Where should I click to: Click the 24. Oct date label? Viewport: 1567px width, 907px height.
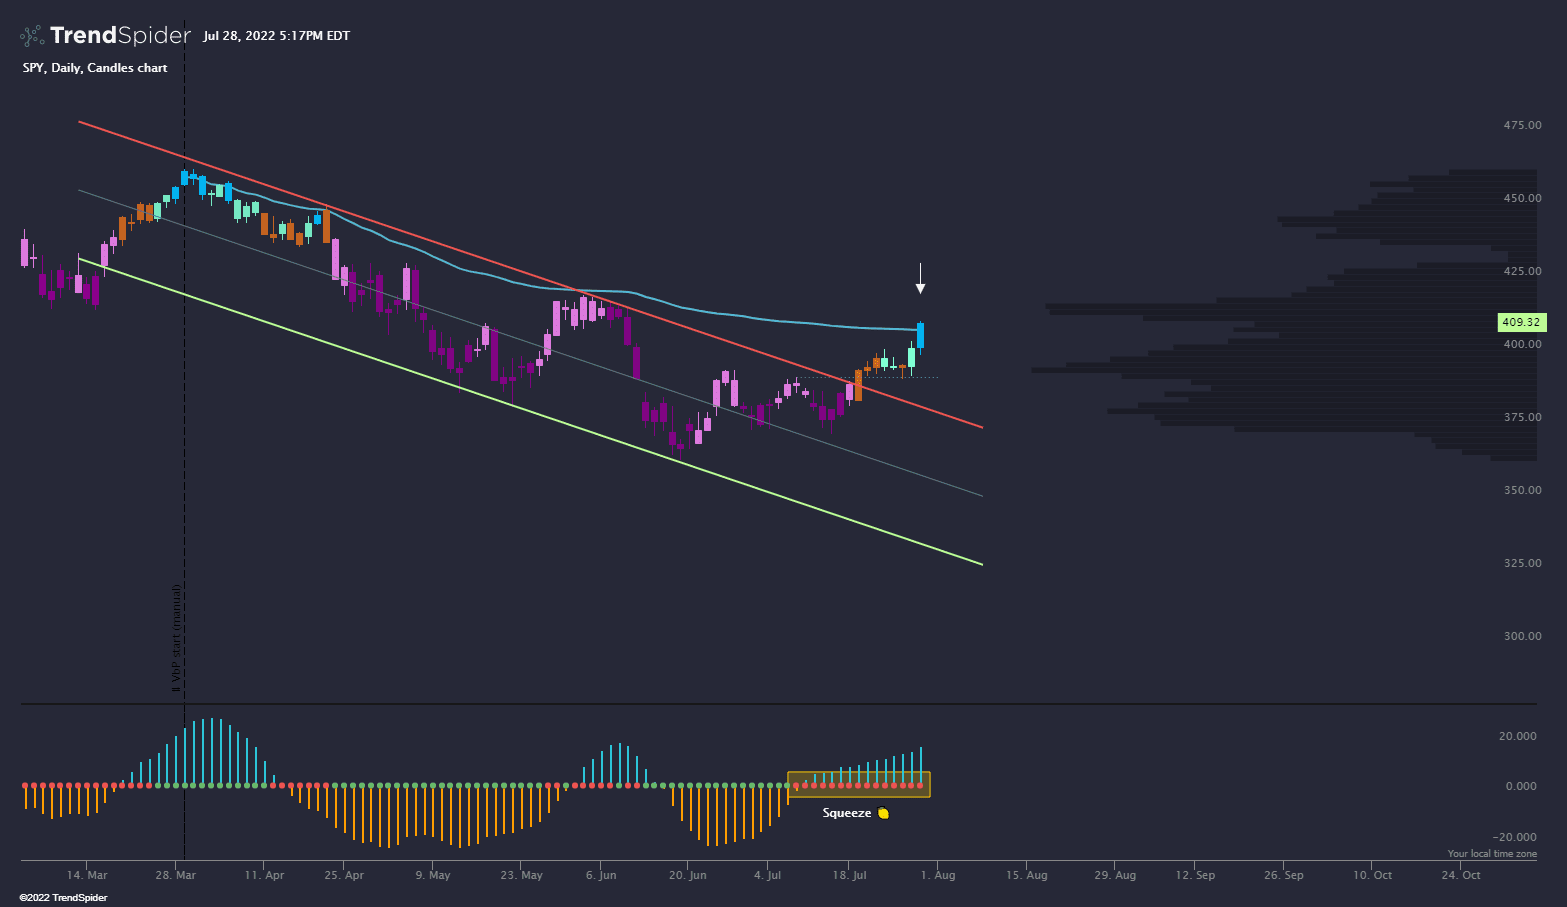[x=1460, y=875]
